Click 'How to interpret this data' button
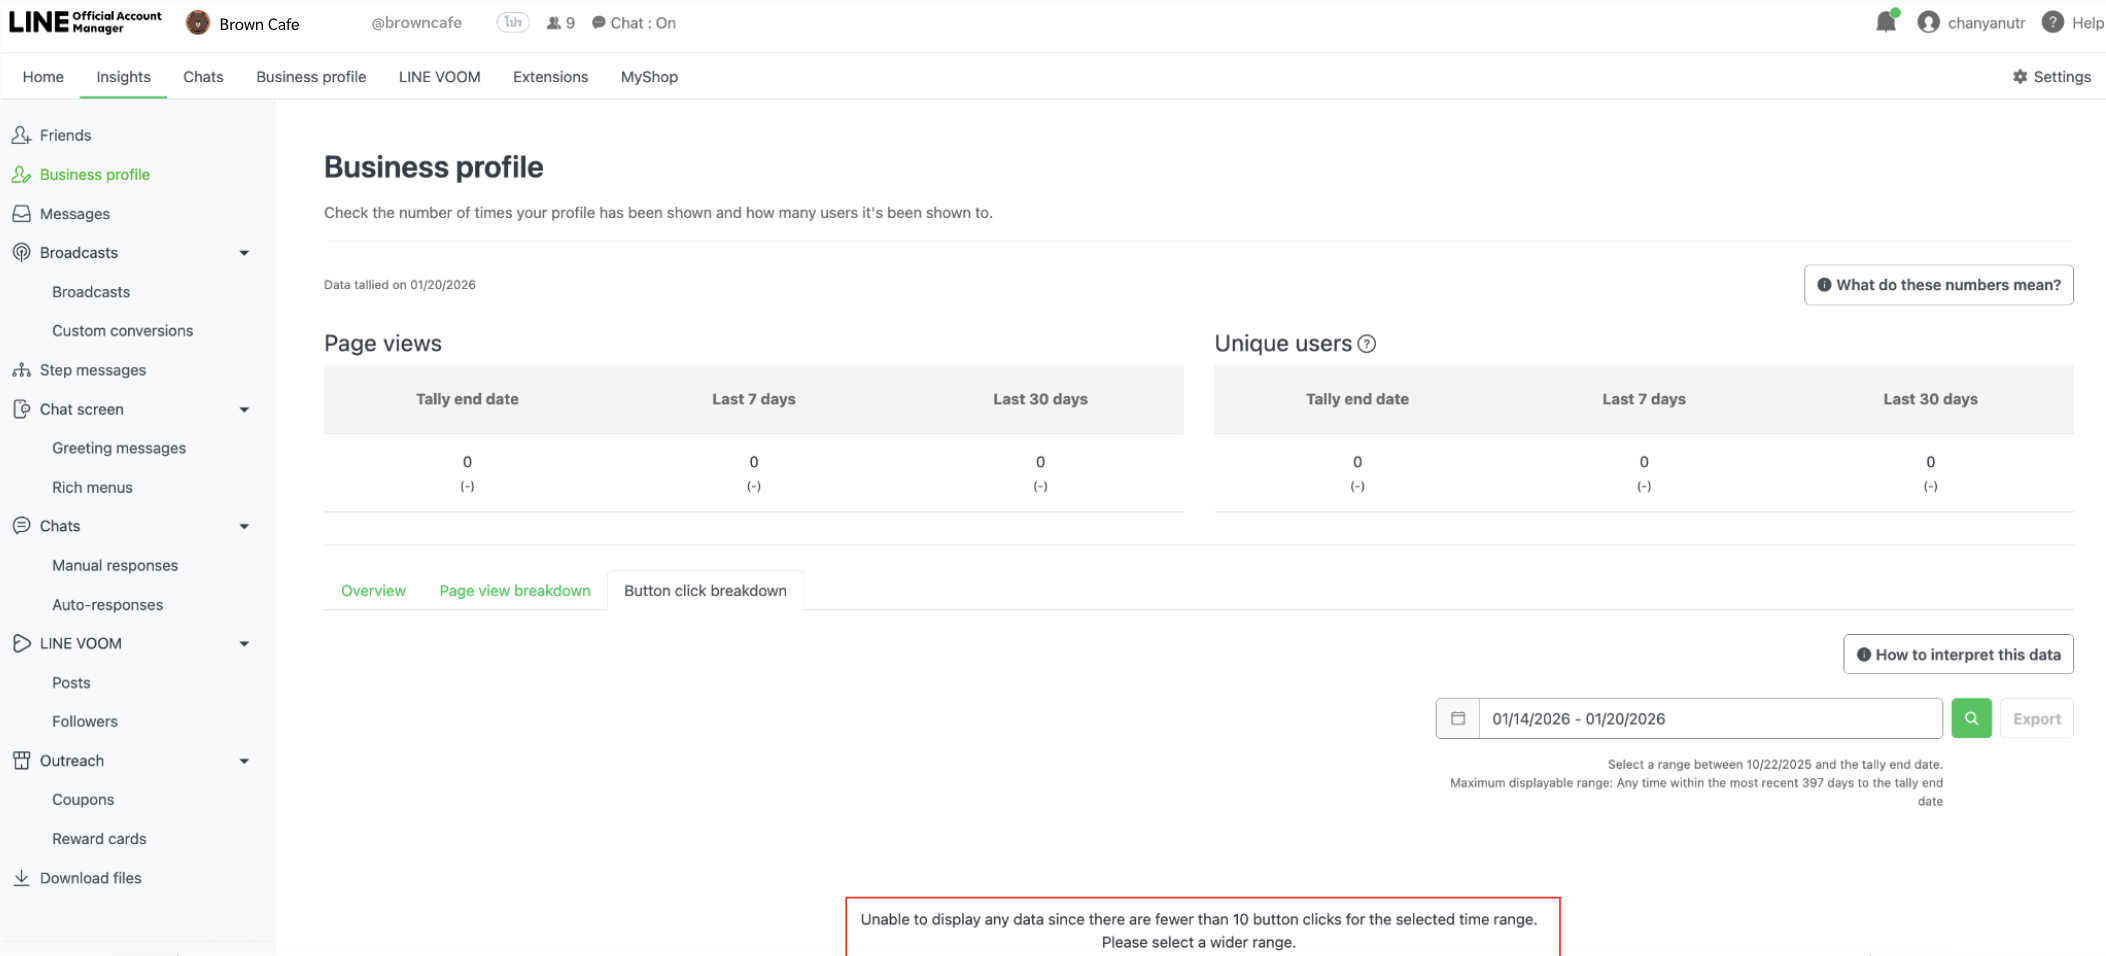This screenshot has width=2106, height=956. (x=1957, y=655)
